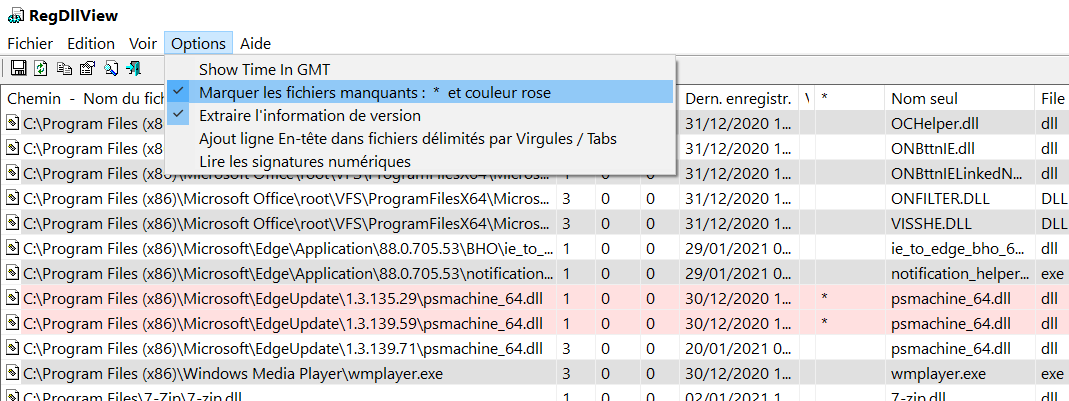This screenshot has height=401, width=1069.
Task: Click the notification_helper... name cell
Action: click(x=960, y=274)
